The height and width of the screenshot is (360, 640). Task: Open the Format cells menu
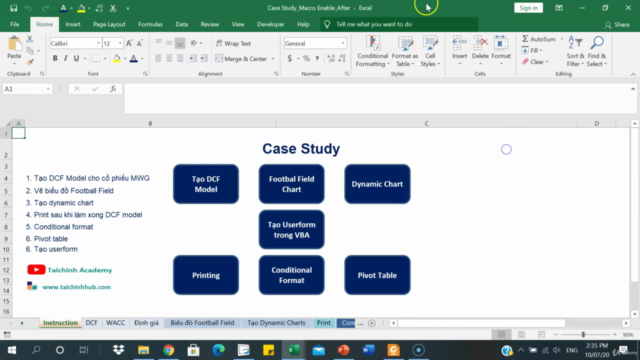pos(501,50)
